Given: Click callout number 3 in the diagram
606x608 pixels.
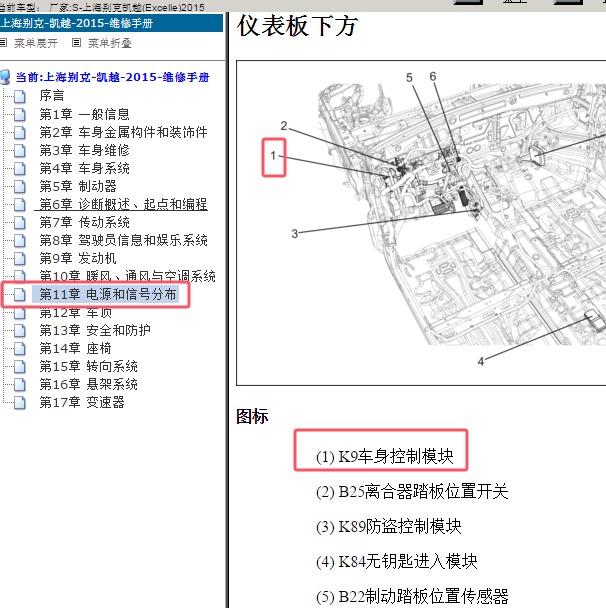Looking at the screenshot, I should pyautogui.click(x=295, y=233).
